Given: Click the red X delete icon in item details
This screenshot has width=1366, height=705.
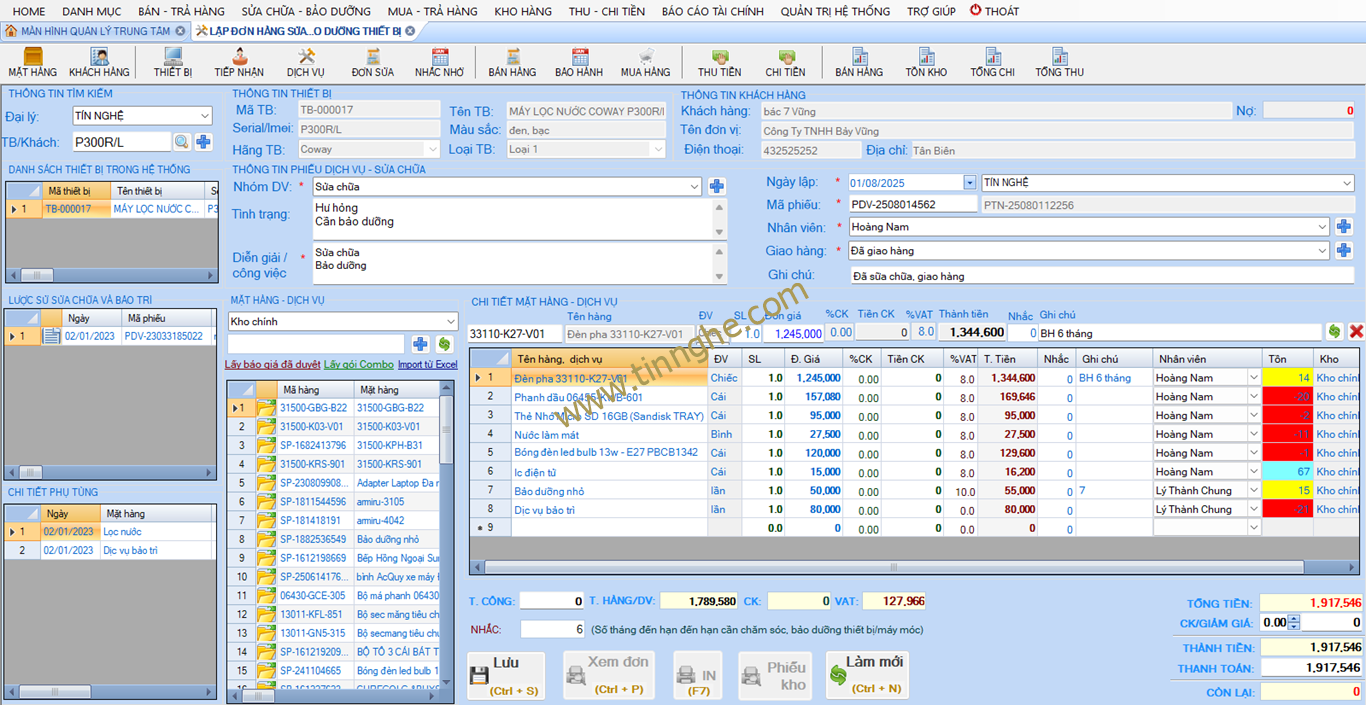Looking at the screenshot, I should point(1356,332).
